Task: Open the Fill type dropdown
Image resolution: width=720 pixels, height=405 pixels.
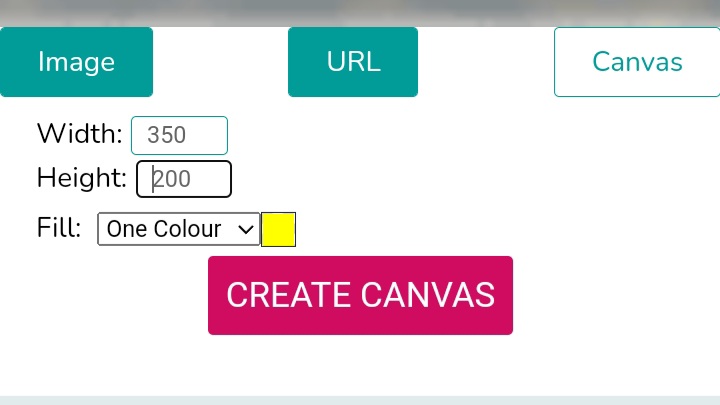Action: click(x=178, y=228)
